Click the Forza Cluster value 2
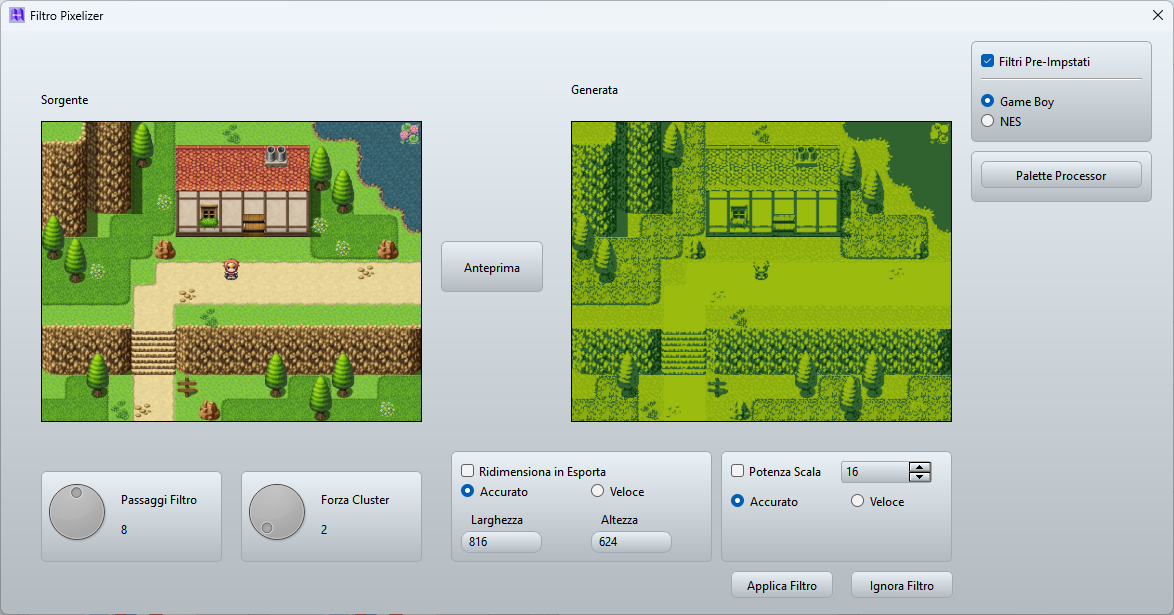The height and width of the screenshot is (615, 1174). coord(324,530)
